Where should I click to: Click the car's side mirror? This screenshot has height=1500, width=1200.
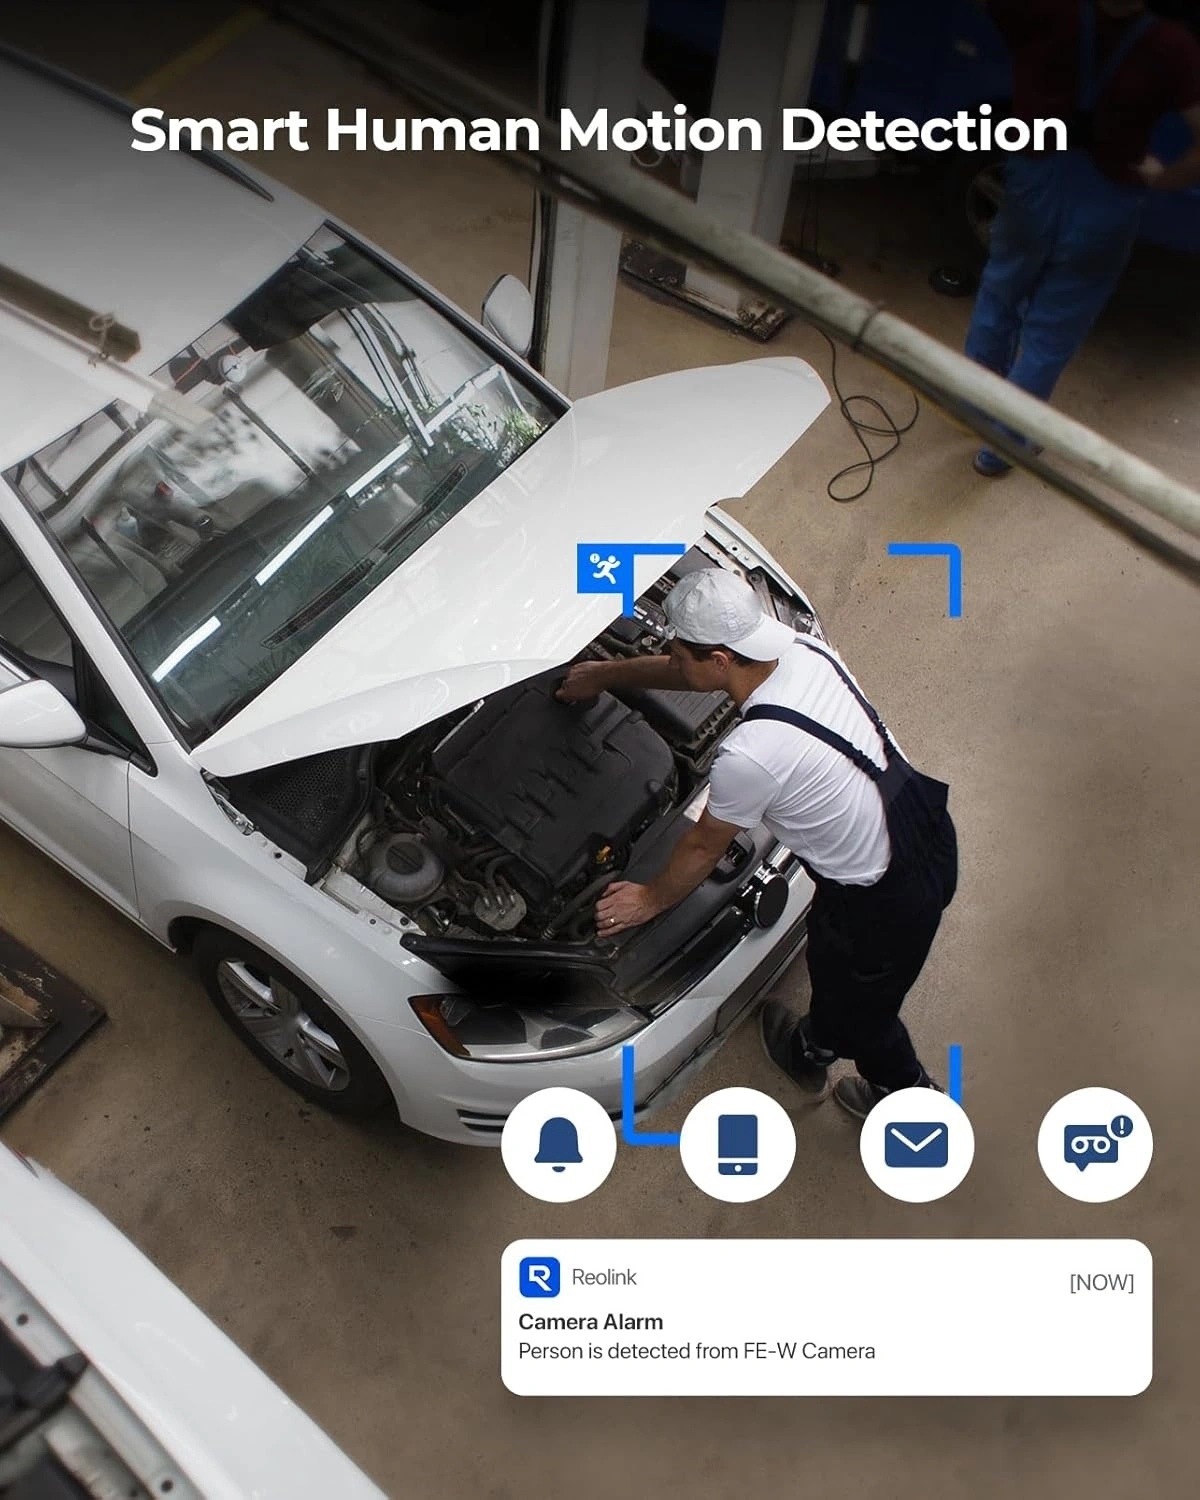pyautogui.click(x=40, y=712)
